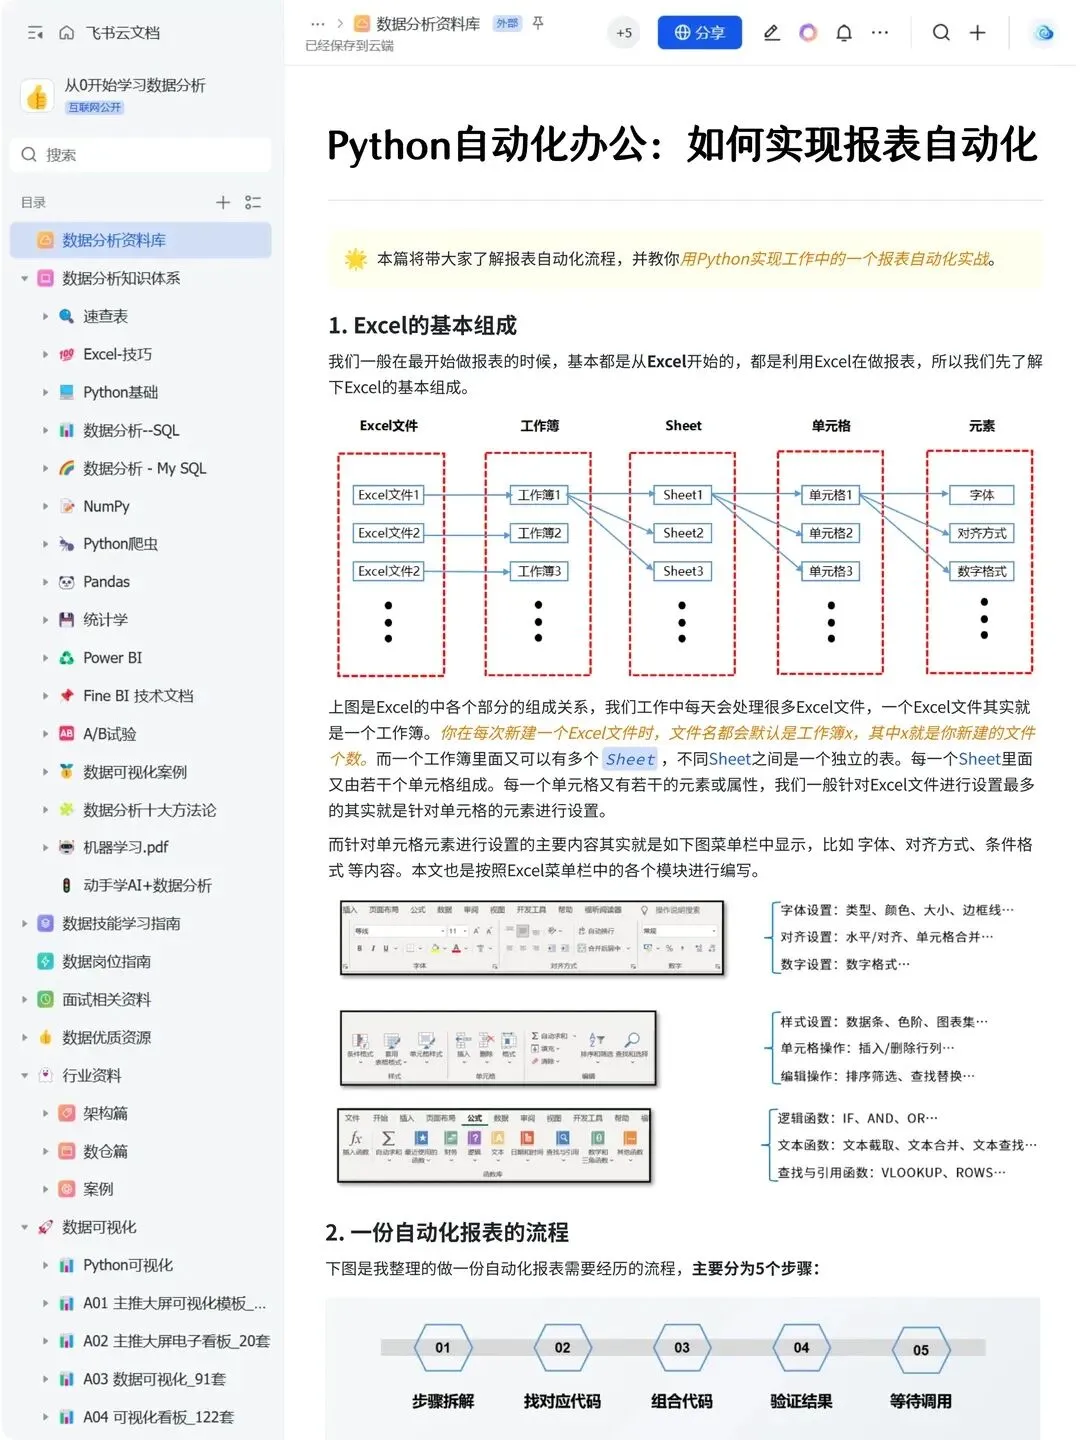Open the A/B试验 page
The height and width of the screenshot is (1440, 1080).
pos(109,734)
